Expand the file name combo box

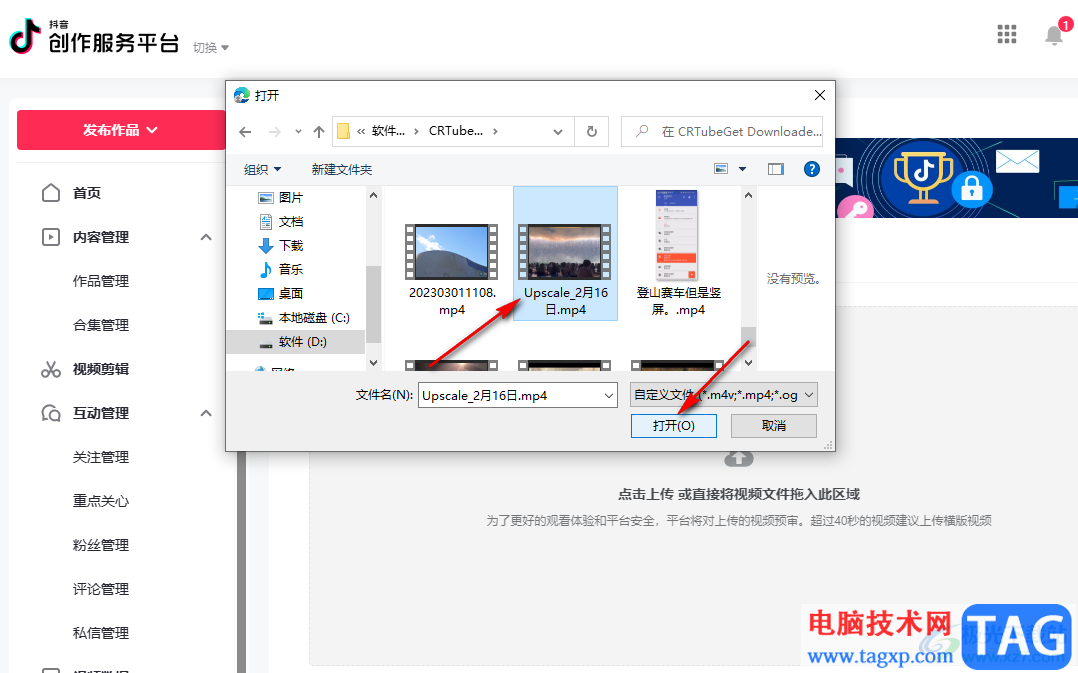(x=608, y=395)
